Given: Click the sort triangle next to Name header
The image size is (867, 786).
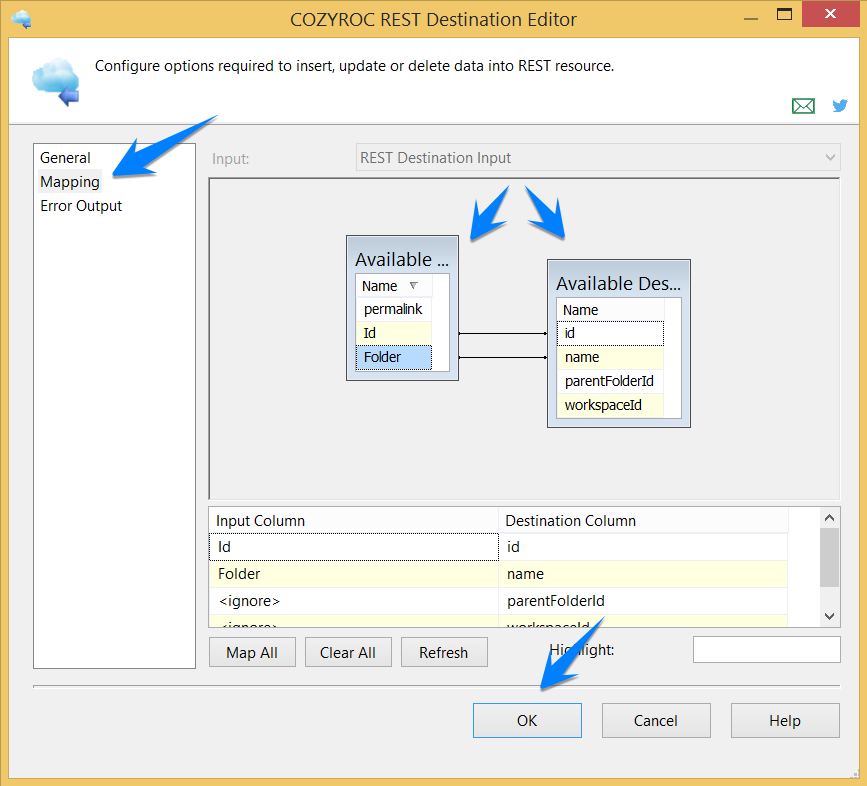Looking at the screenshot, I should coord(413,286).
